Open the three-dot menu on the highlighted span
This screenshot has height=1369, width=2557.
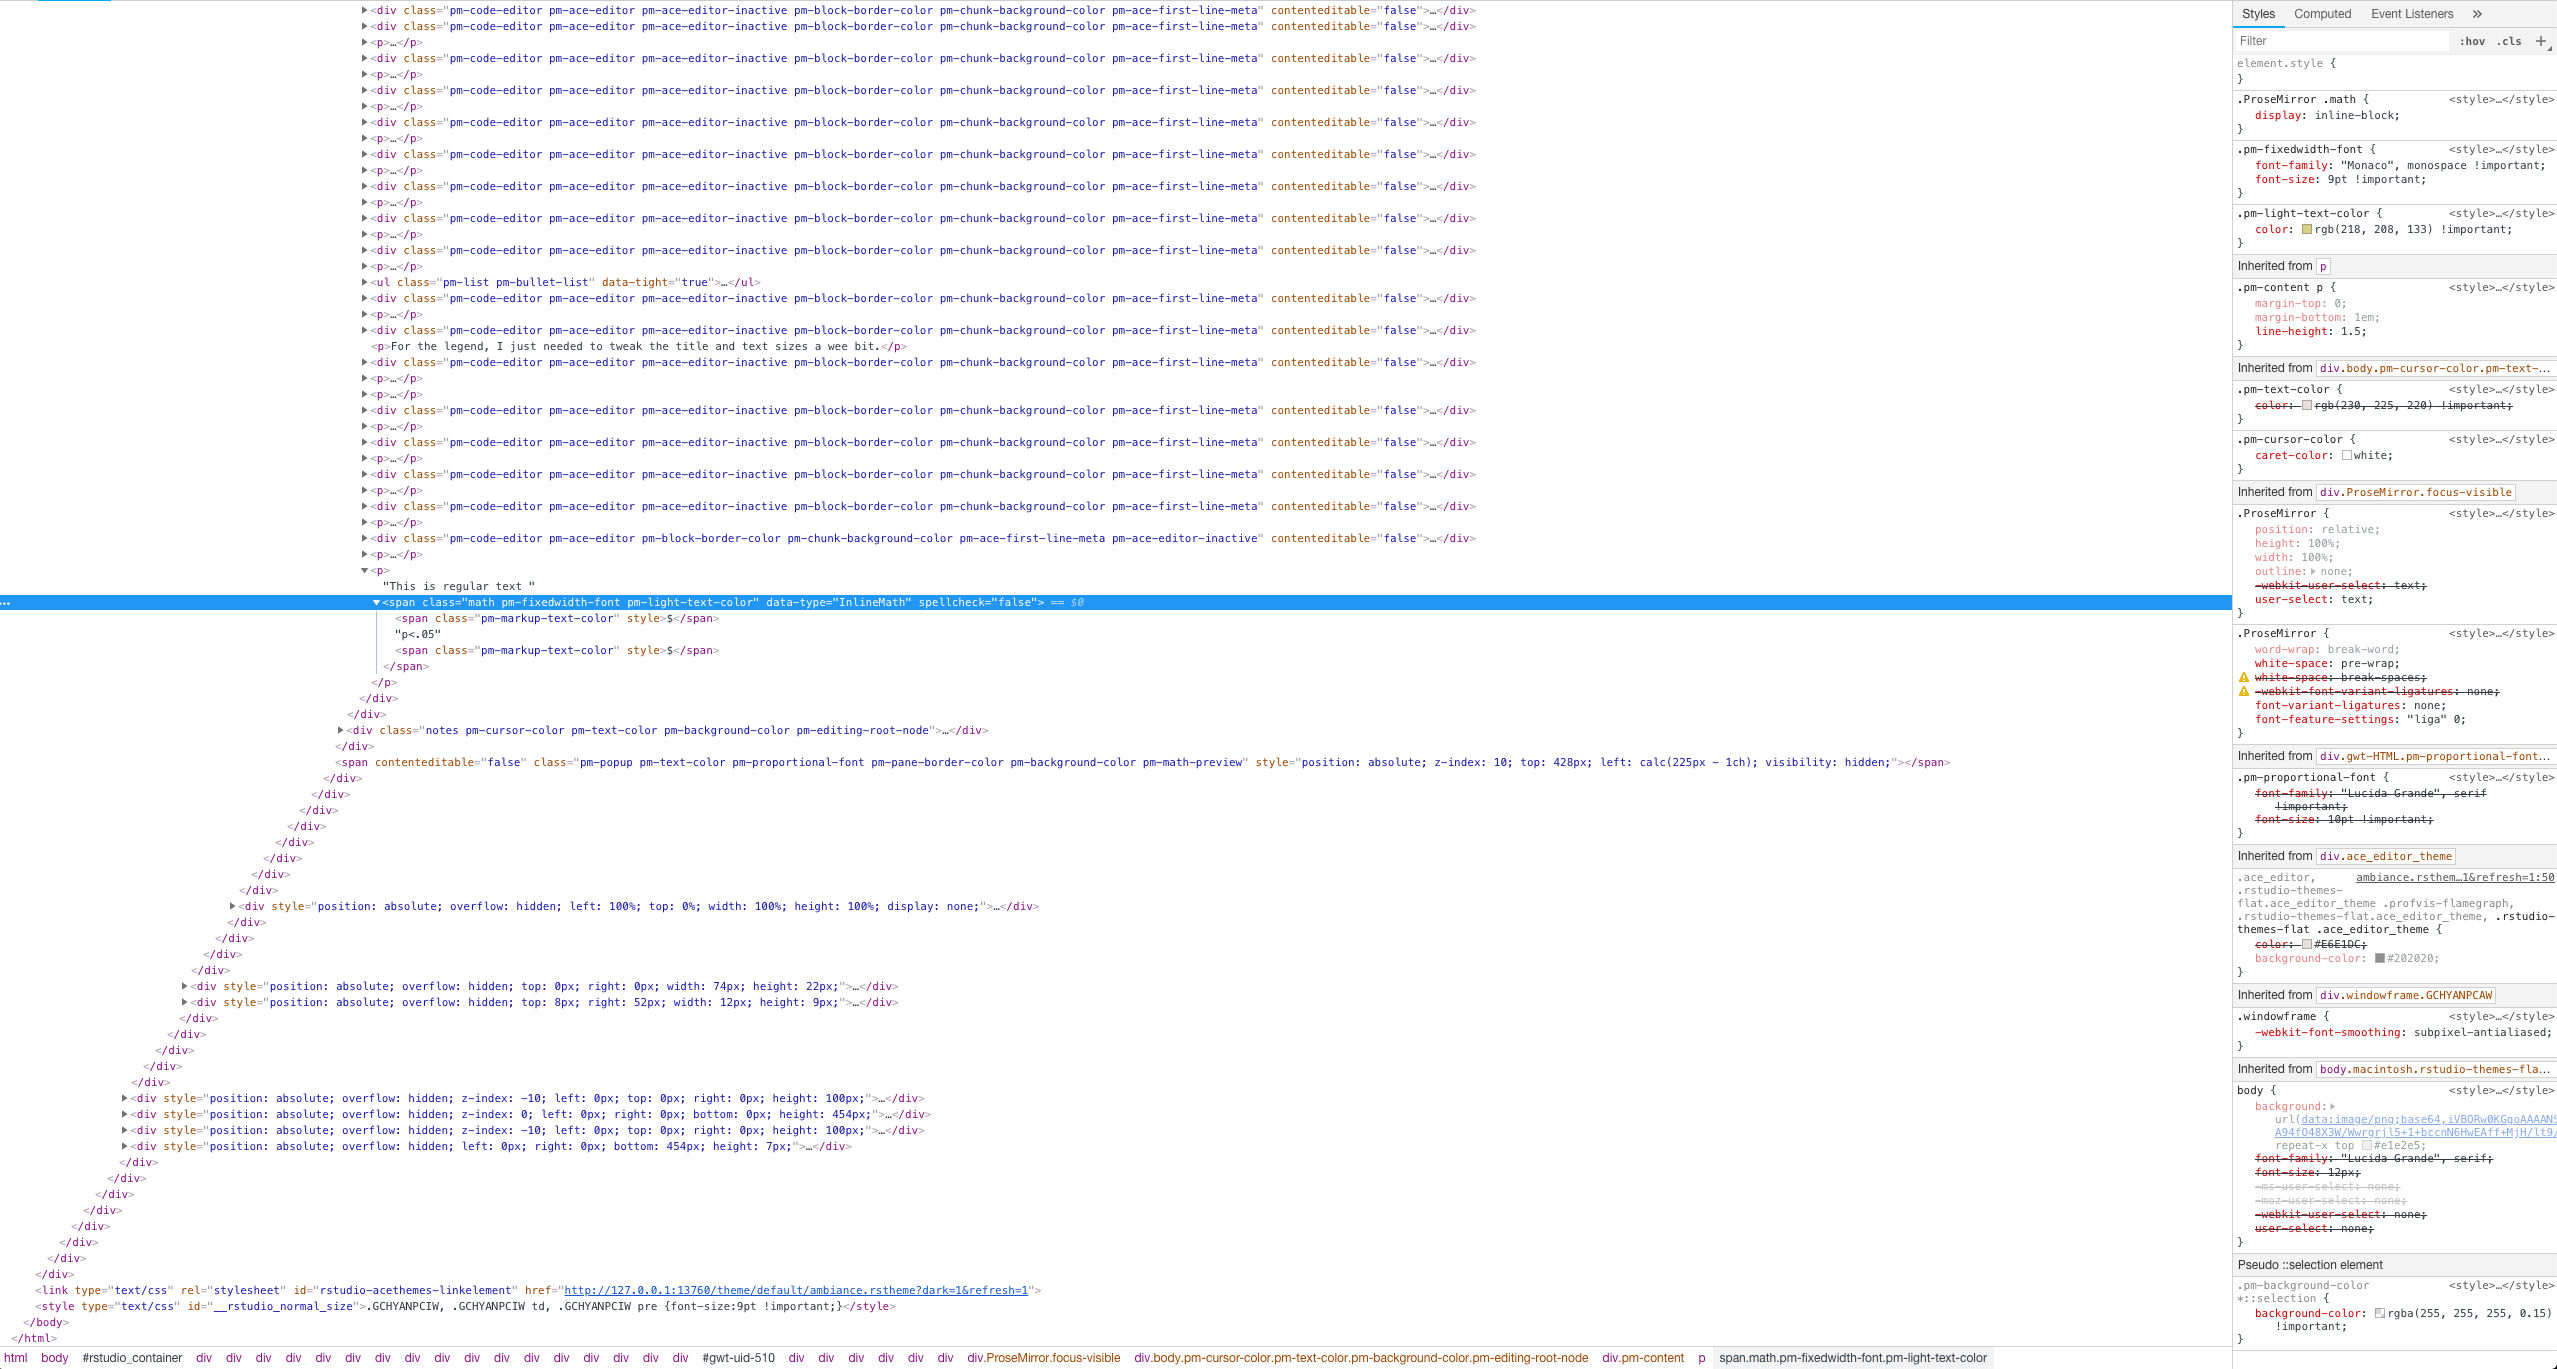pos(6,602)
